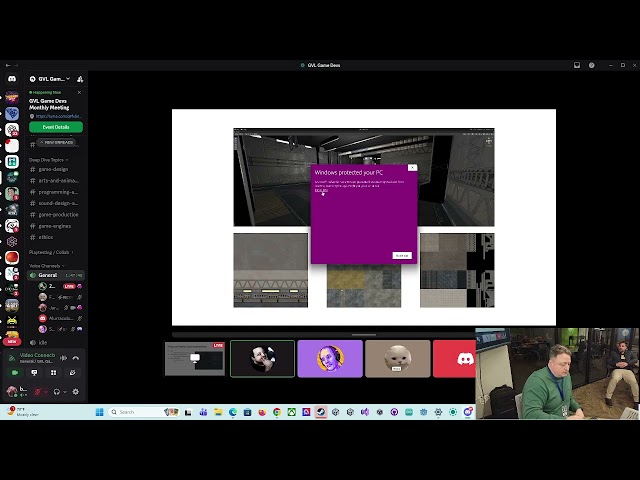Select the live screen share thumbnail
Viewport: 640px width, 480px height.
[195, 359]
